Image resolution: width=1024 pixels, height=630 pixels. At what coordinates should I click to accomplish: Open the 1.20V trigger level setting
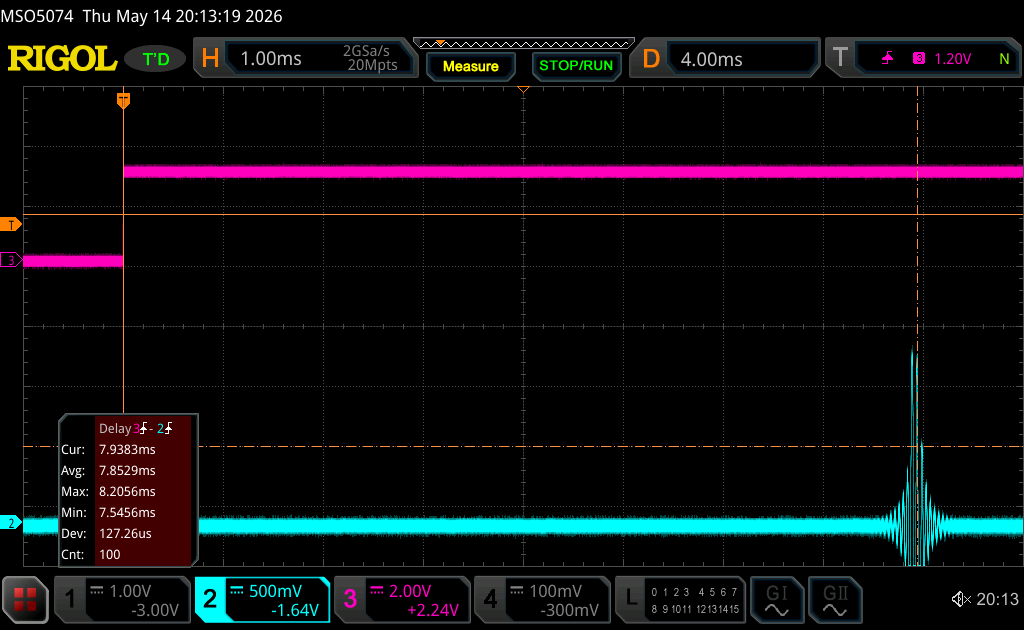pyautogui.click(x=953, y=59)
